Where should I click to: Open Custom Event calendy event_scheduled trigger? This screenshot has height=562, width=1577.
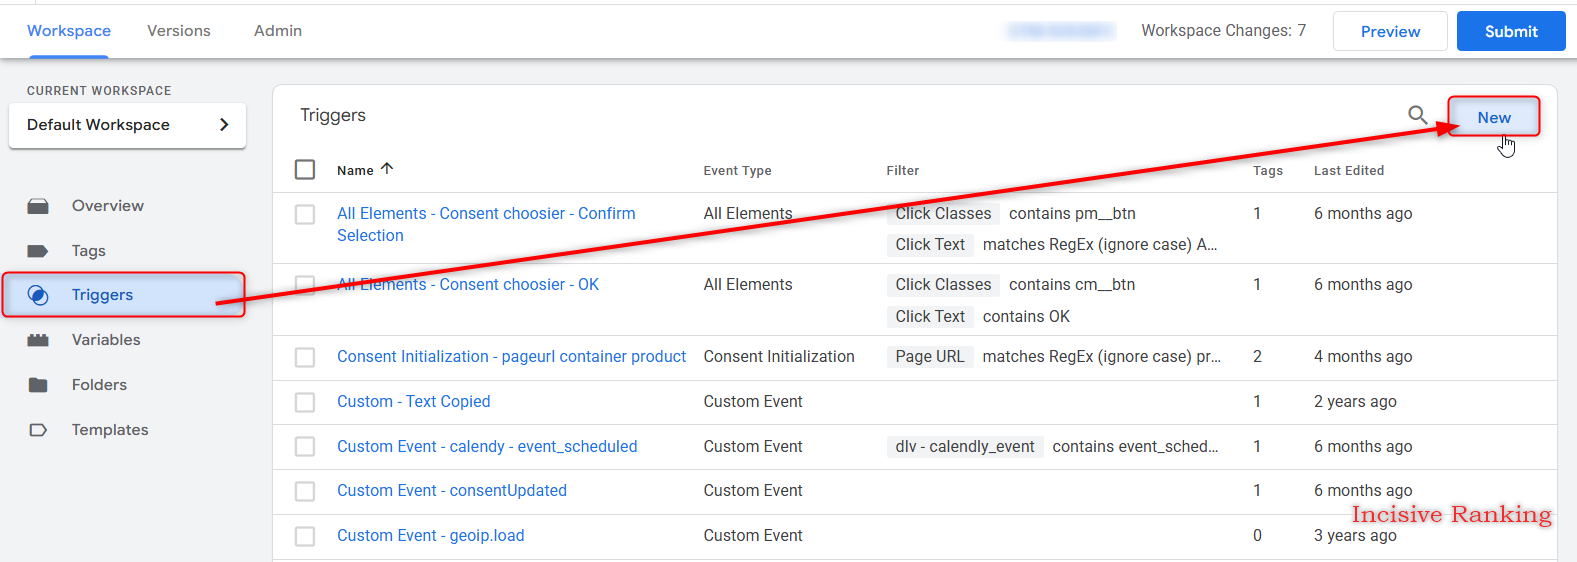click(487, 447)
